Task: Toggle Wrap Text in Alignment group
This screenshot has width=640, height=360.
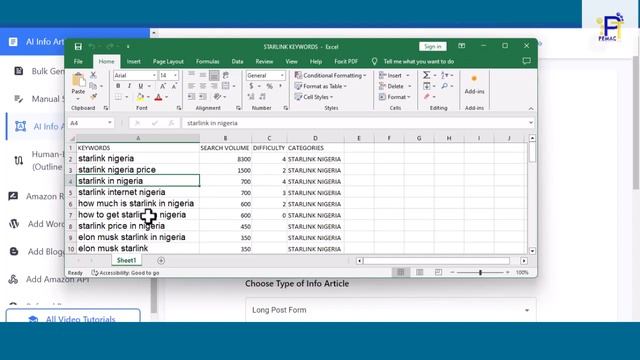Action: pos(226,75)
